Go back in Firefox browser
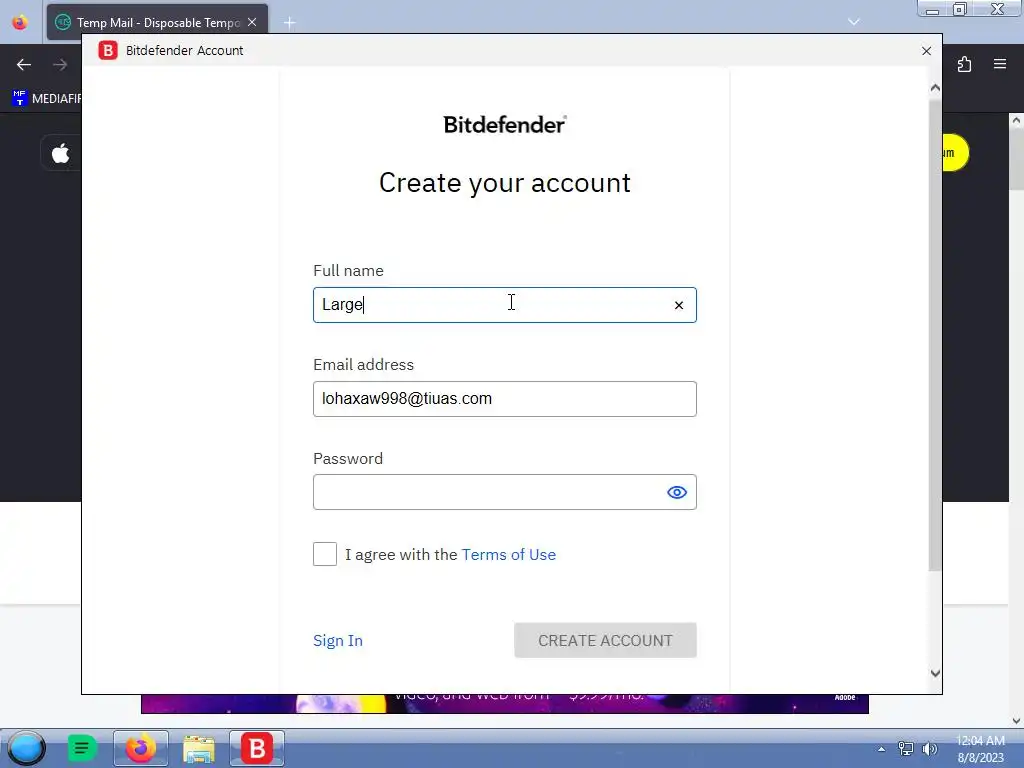 point(24,65)
